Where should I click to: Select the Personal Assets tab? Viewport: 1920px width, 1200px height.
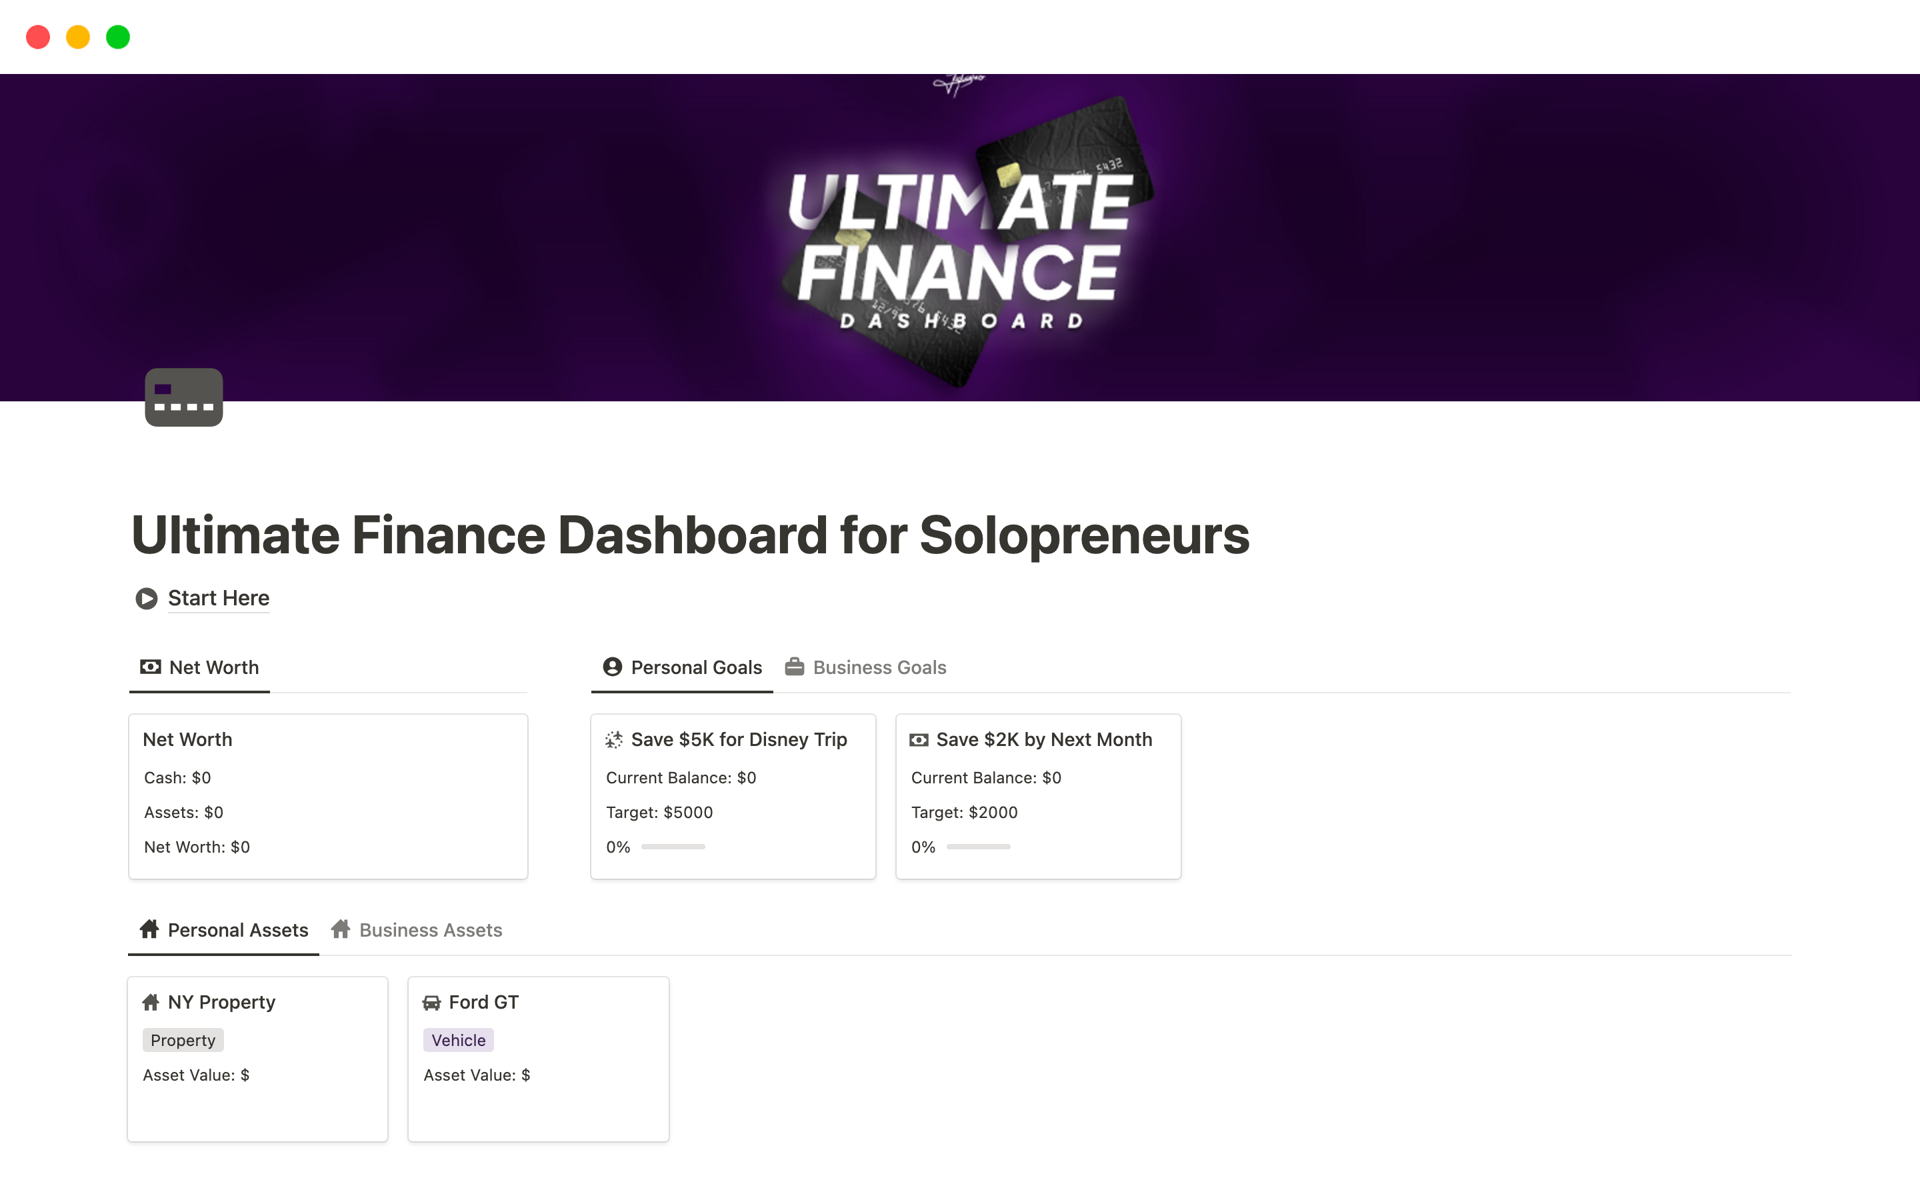[x=237, y=930]
